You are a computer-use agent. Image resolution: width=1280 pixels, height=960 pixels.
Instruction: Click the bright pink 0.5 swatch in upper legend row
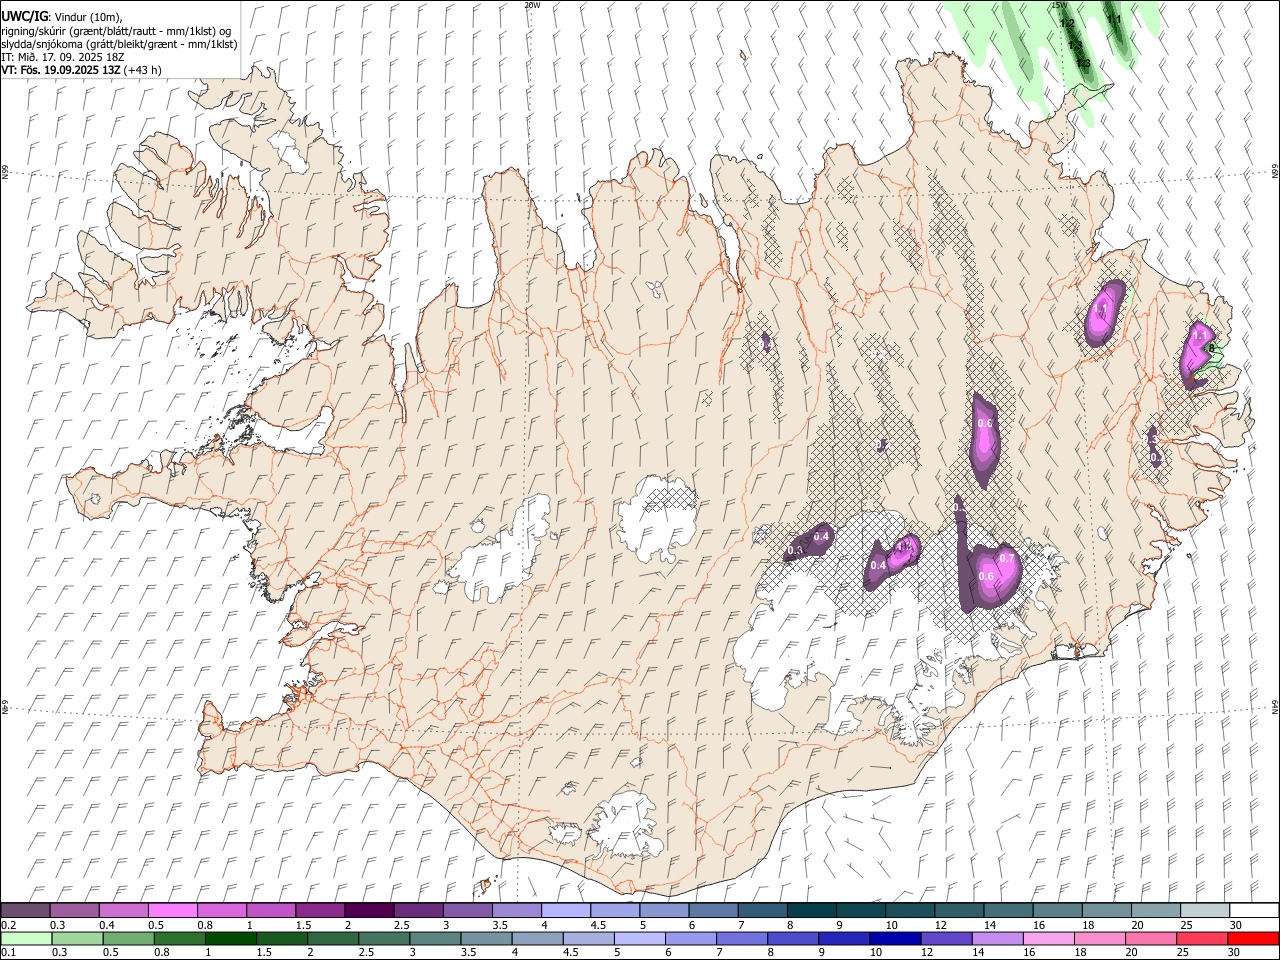click(x=172, y=911)
